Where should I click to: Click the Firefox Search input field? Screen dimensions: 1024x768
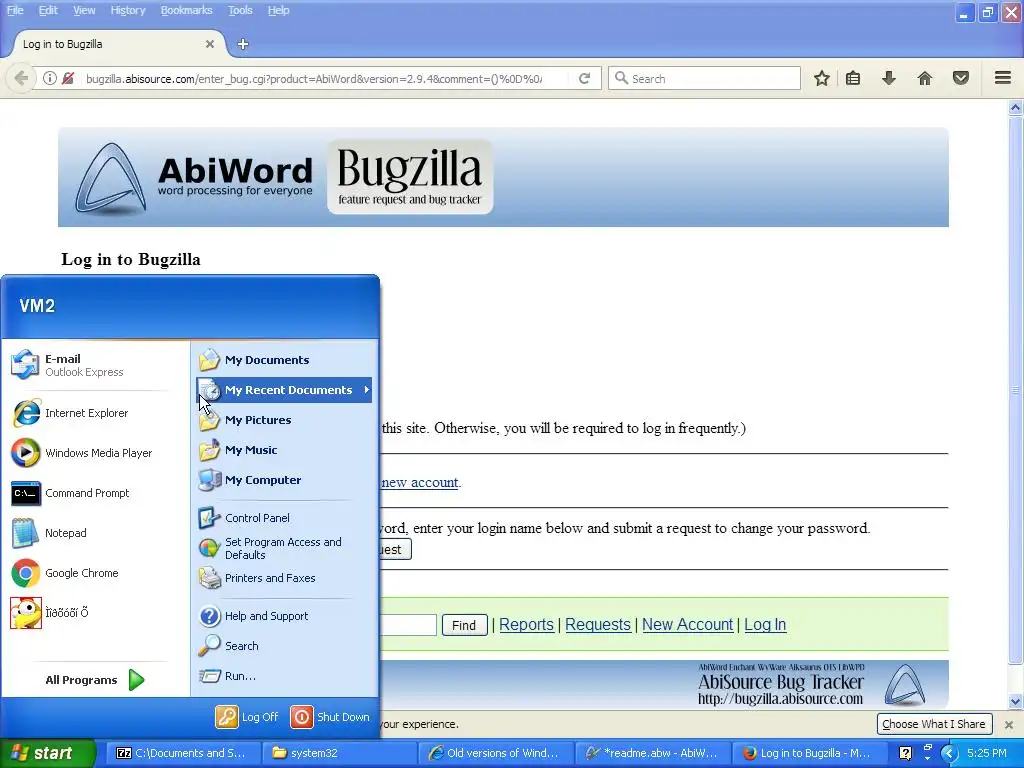pos(705,78)
